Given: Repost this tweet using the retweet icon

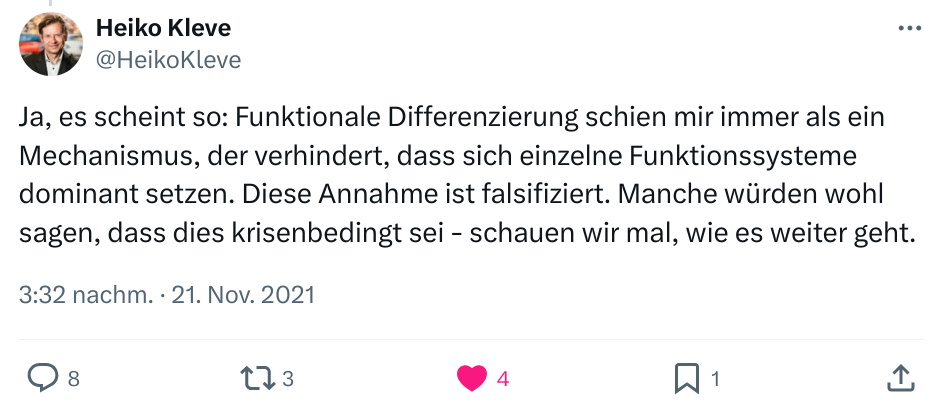Looking at the screenshot, I should coord(256,378).
